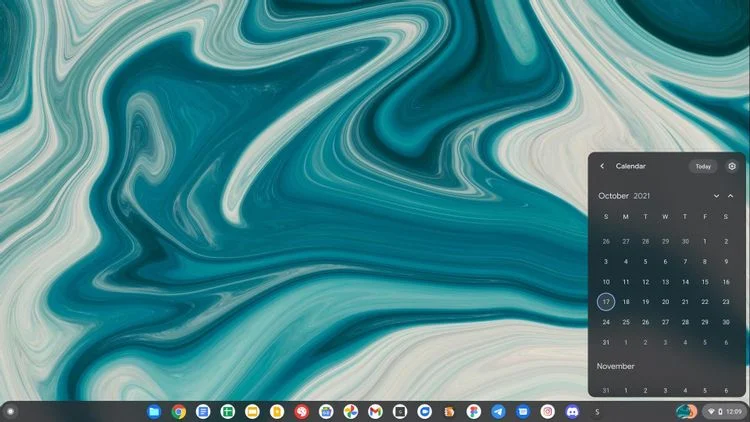Open Instagram from the shelf
750x422 pixels.
click(x=547, y=411)
